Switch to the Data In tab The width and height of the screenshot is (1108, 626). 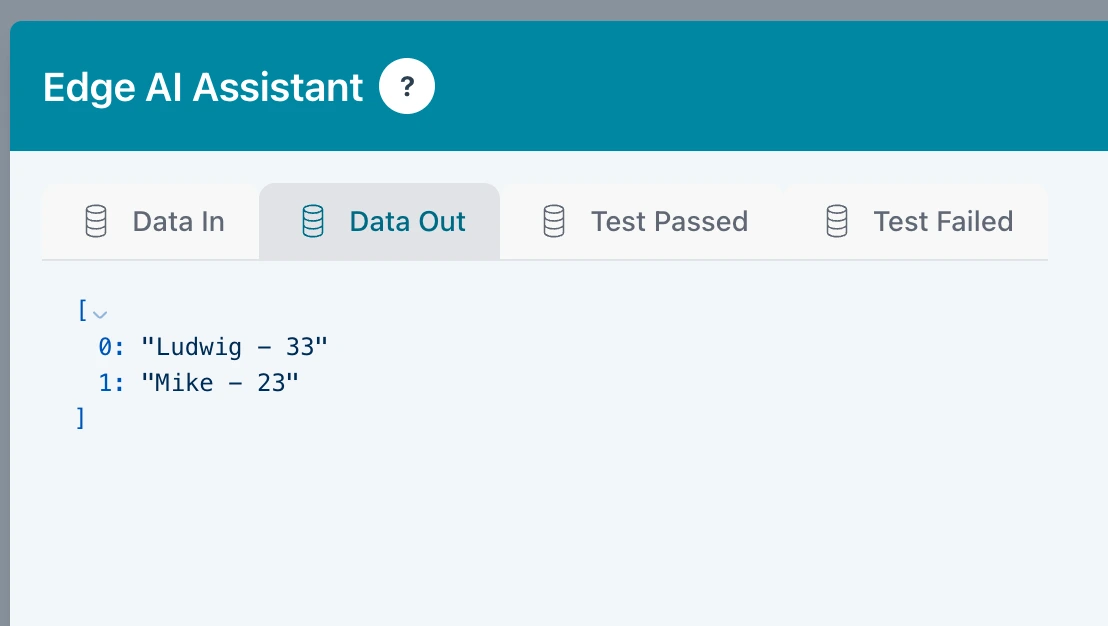pyautogui.click(x=178, y=221)
